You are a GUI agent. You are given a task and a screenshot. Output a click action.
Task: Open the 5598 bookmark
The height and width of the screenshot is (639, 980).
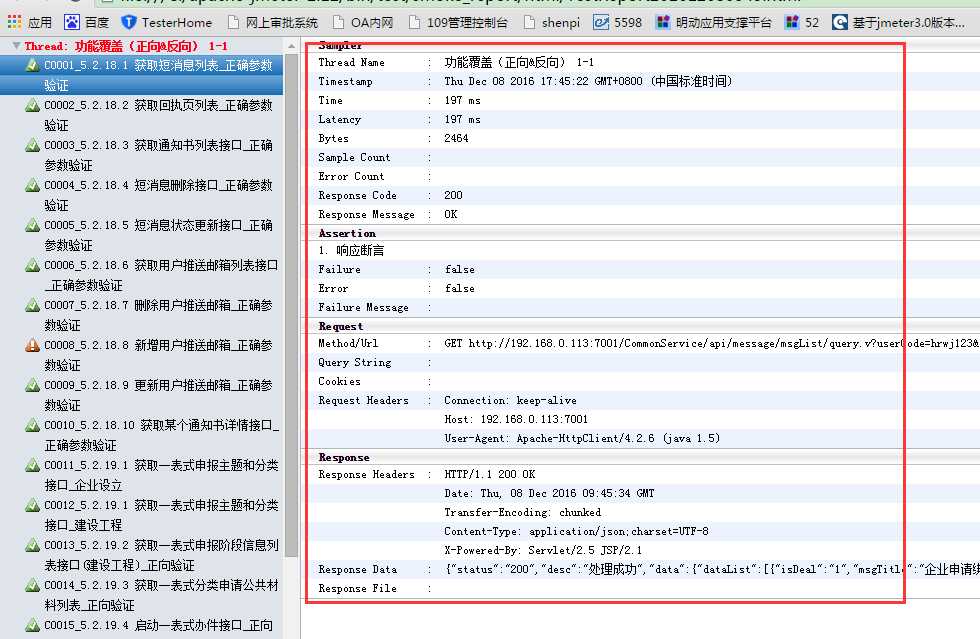(x=618, y=23)
